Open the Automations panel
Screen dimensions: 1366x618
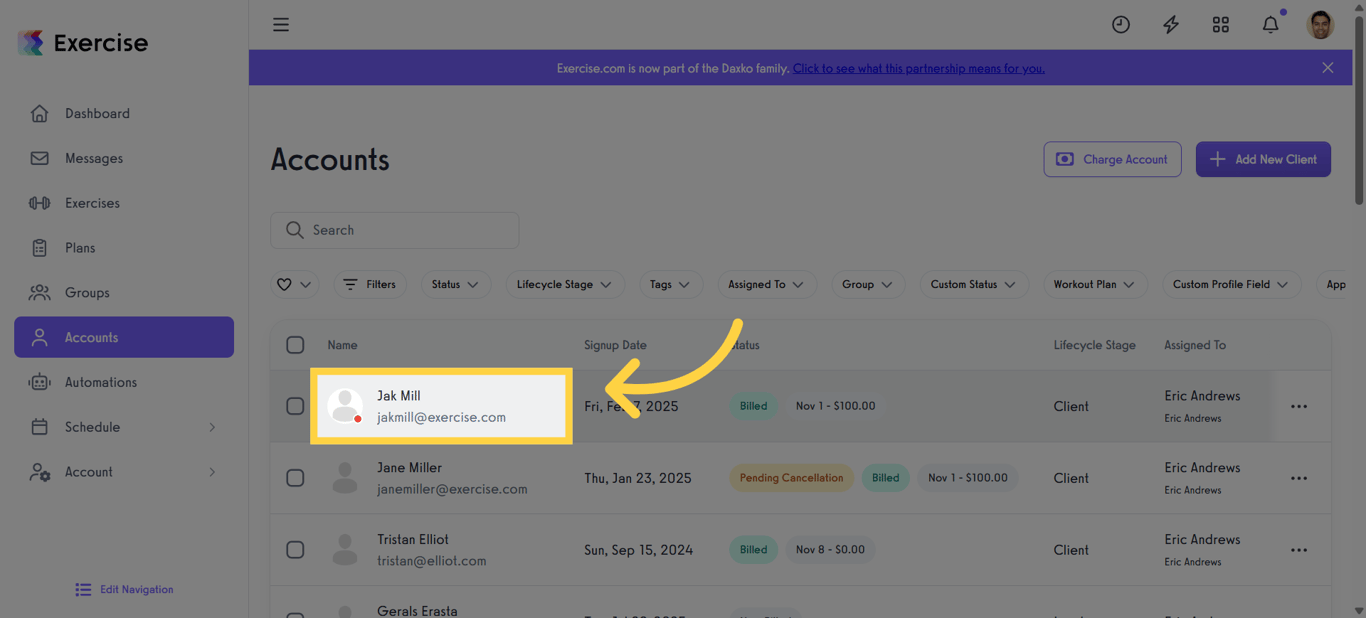pos(103,382)
